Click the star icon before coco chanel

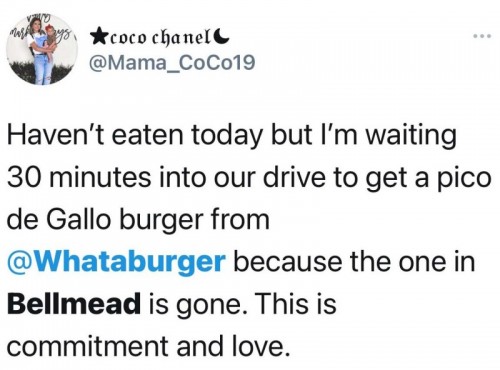98,38
